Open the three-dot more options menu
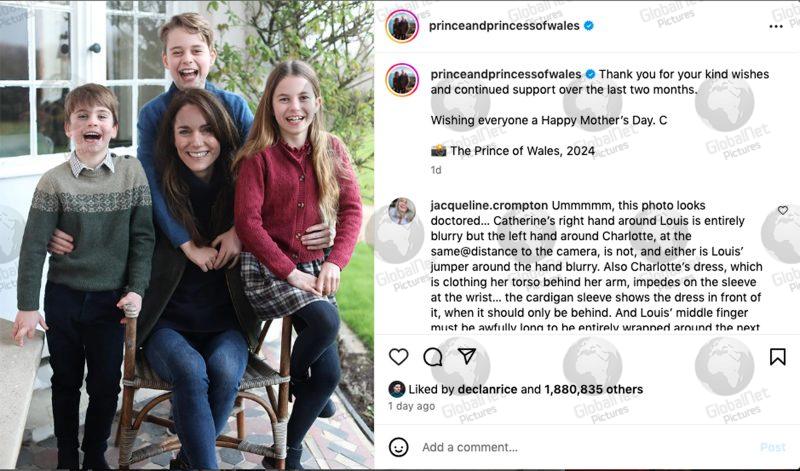Viewport: 800px width, 471px height. coord(776,27)
